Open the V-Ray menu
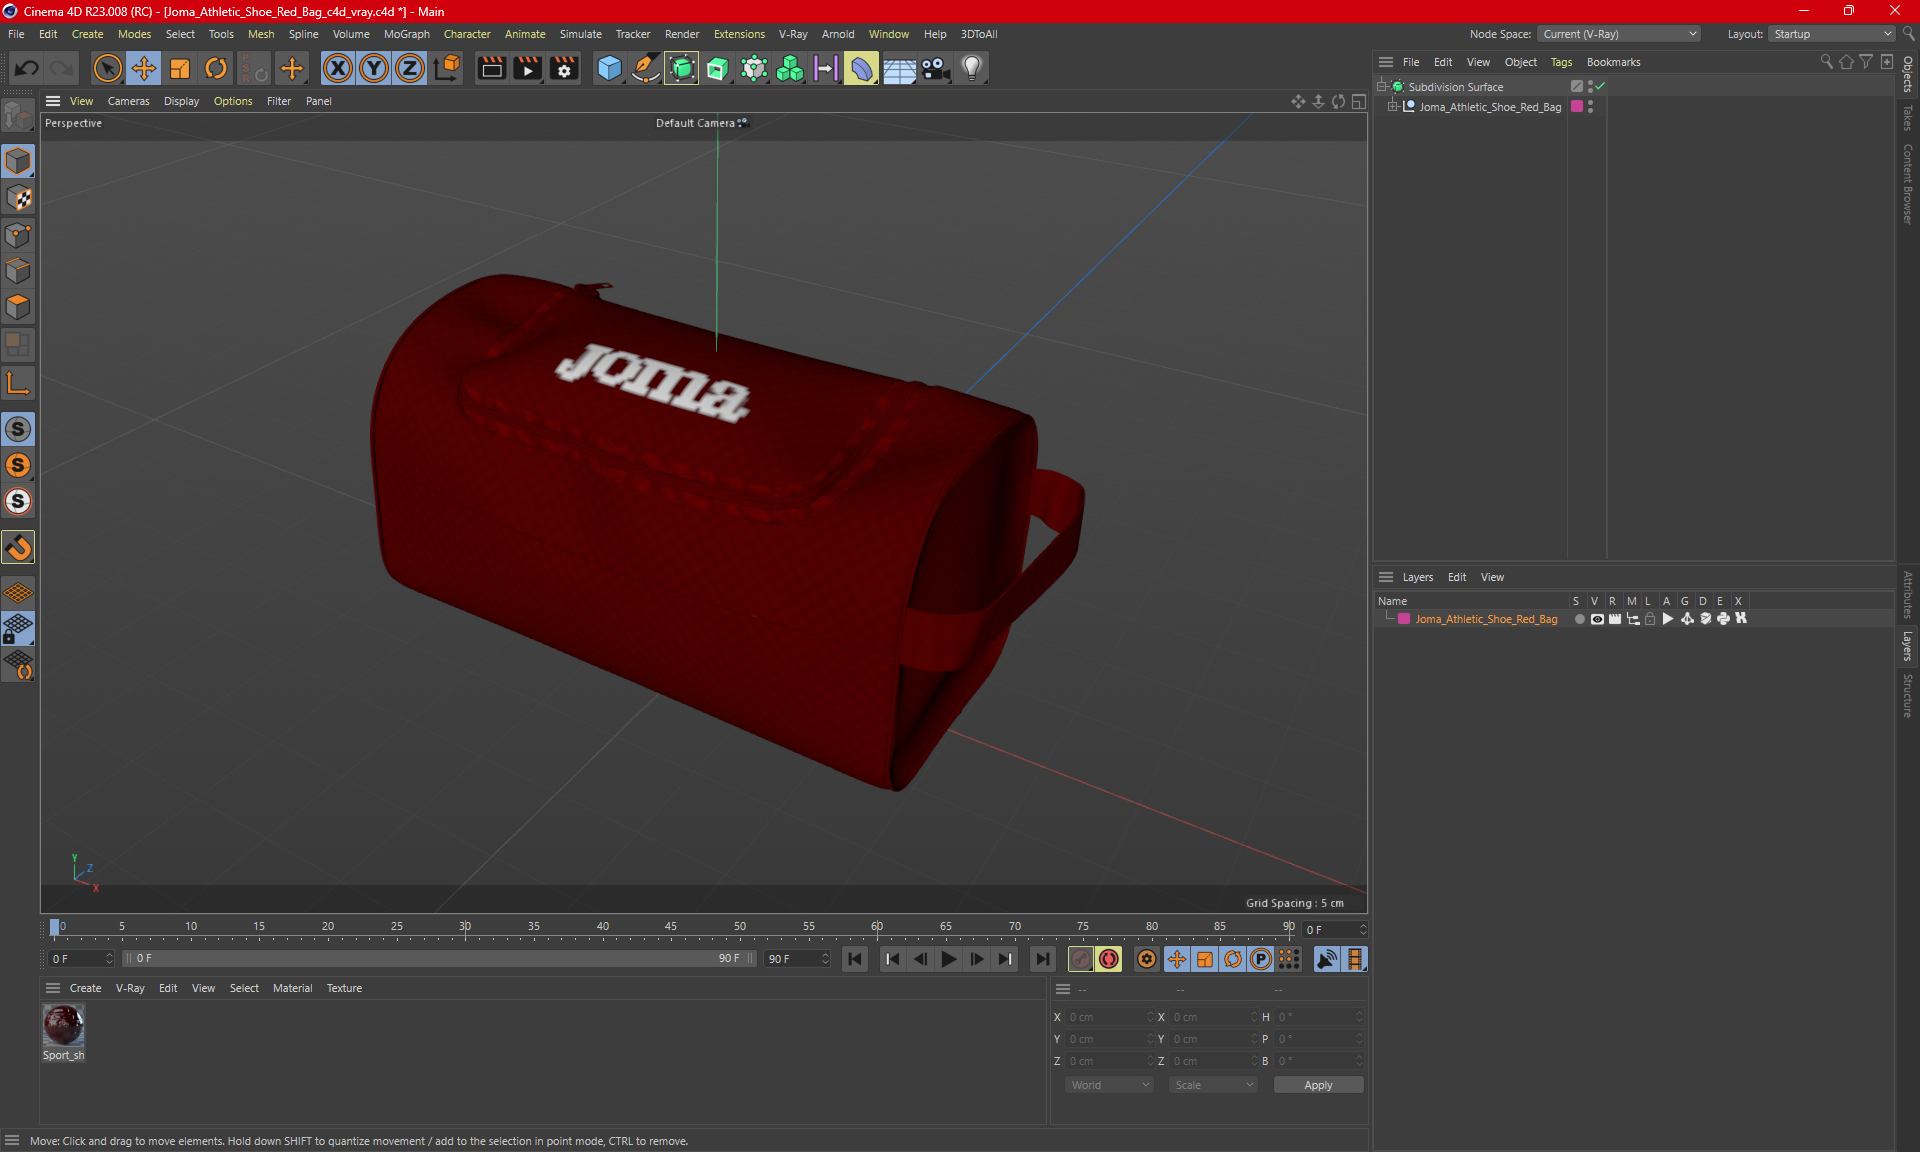 [x=793, y=34]
